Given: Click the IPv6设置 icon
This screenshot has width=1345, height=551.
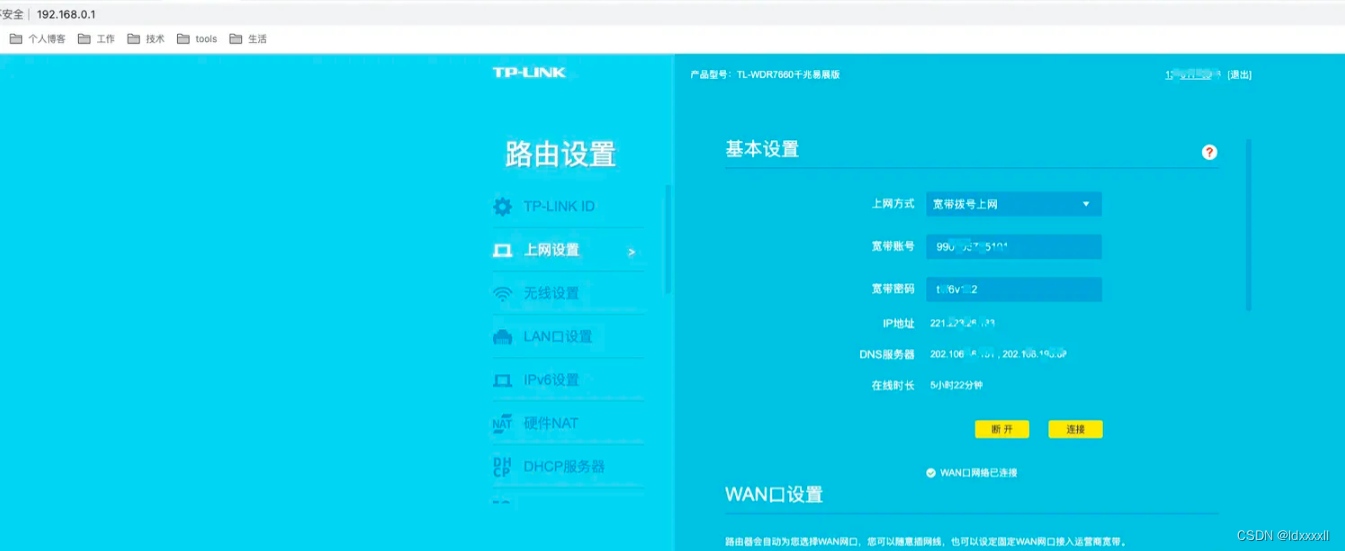Looking at the screenshot, I should pyautogui.click(x=502, y=380).
